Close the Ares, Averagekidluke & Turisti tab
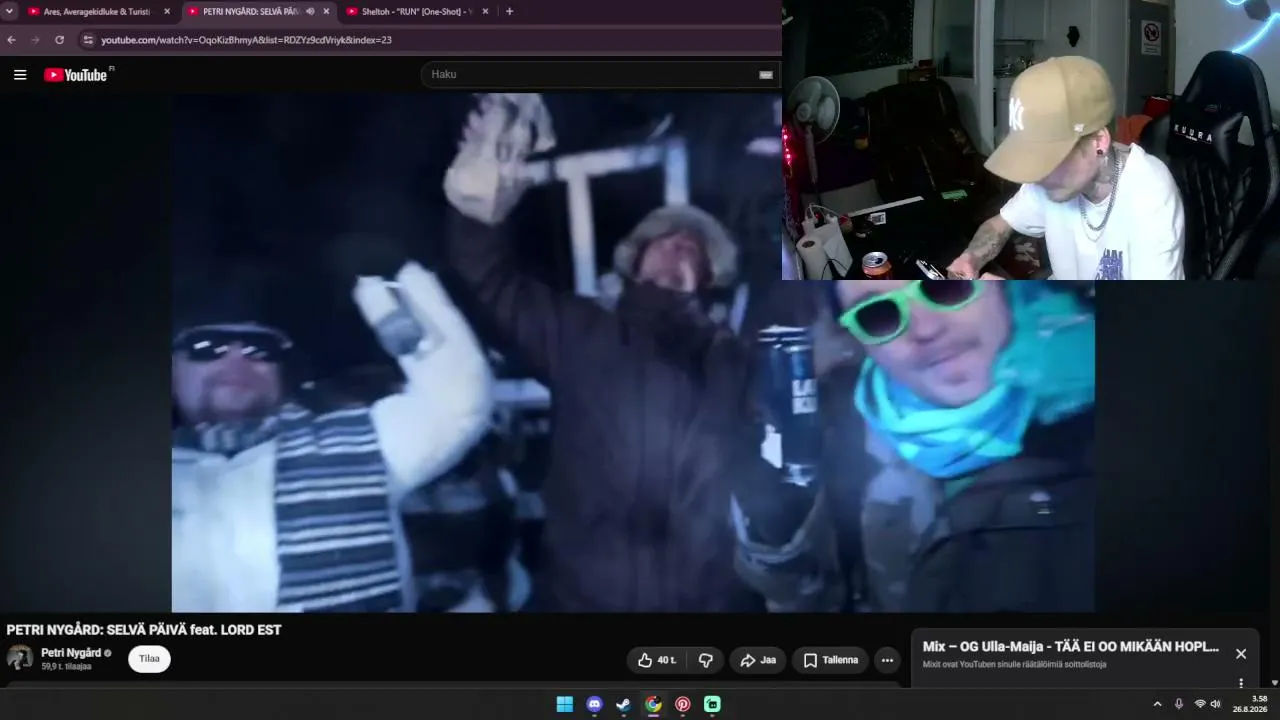Viewport: 1280px width, 720px height. [x=166, y=11]
